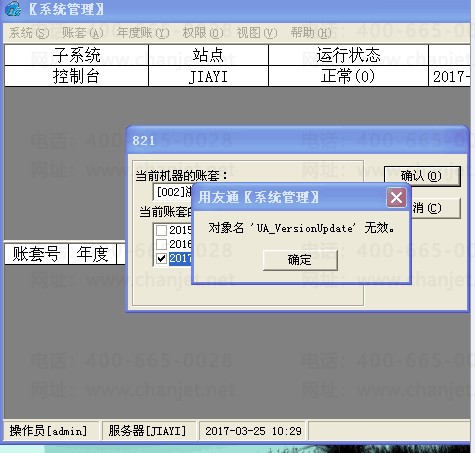Open the 账套(A) menu

tap(83, 33)
